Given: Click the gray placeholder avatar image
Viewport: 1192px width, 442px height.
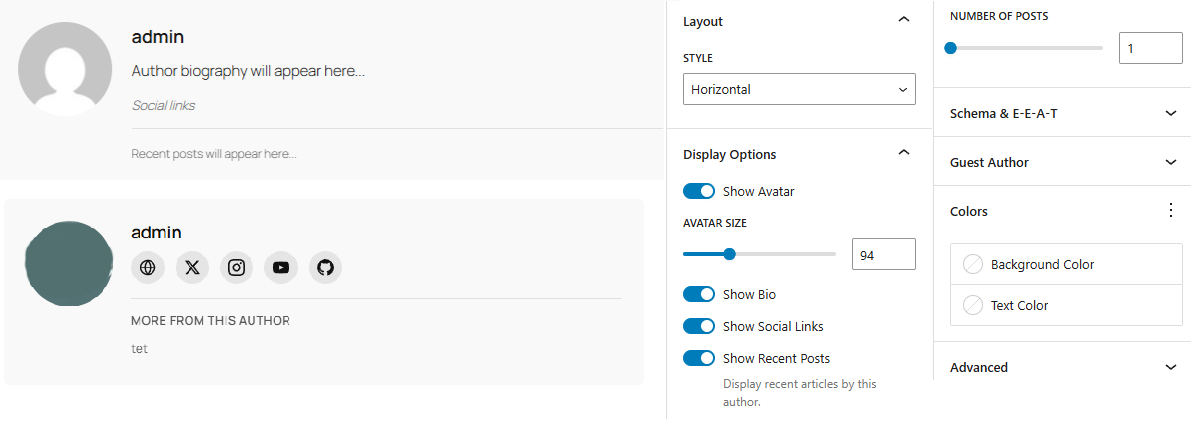Looking at the screenshot, I should [65, 69].
